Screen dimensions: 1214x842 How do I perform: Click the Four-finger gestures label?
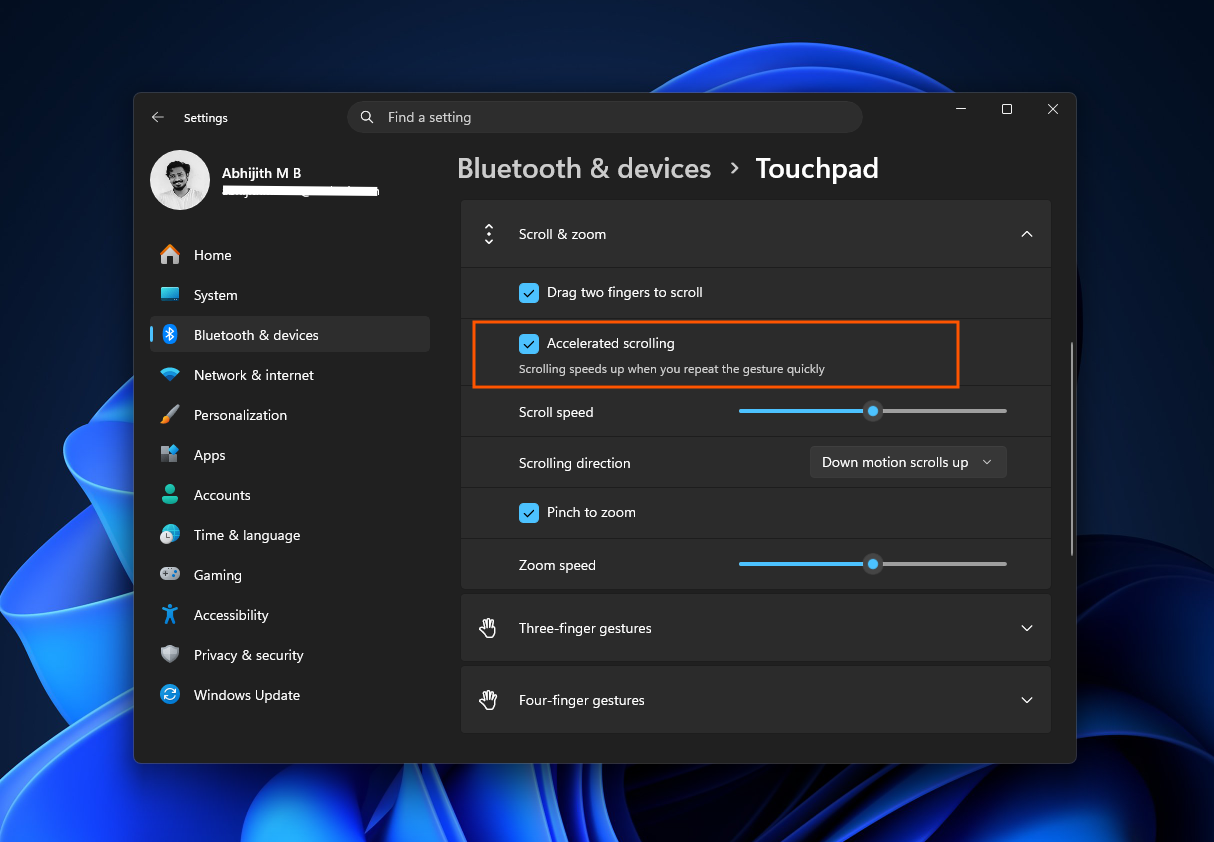point(582,700)
